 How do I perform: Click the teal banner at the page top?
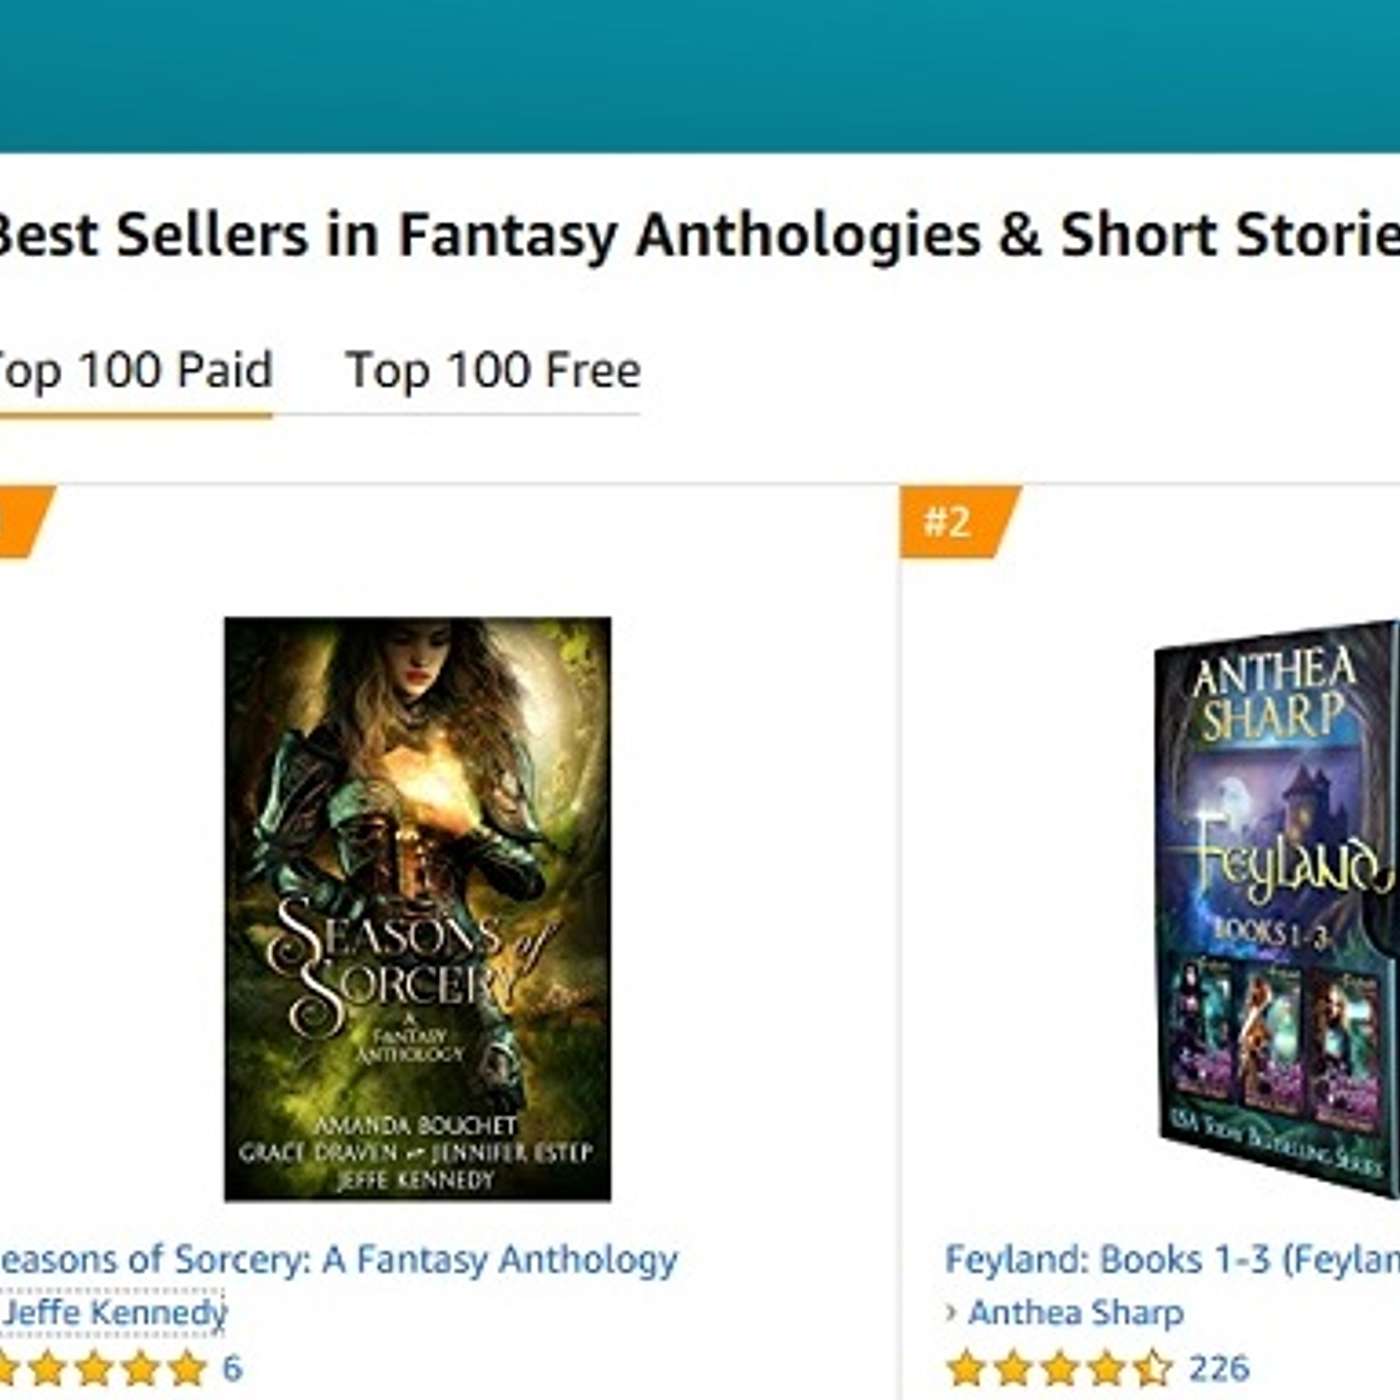[x=700, y=76]
